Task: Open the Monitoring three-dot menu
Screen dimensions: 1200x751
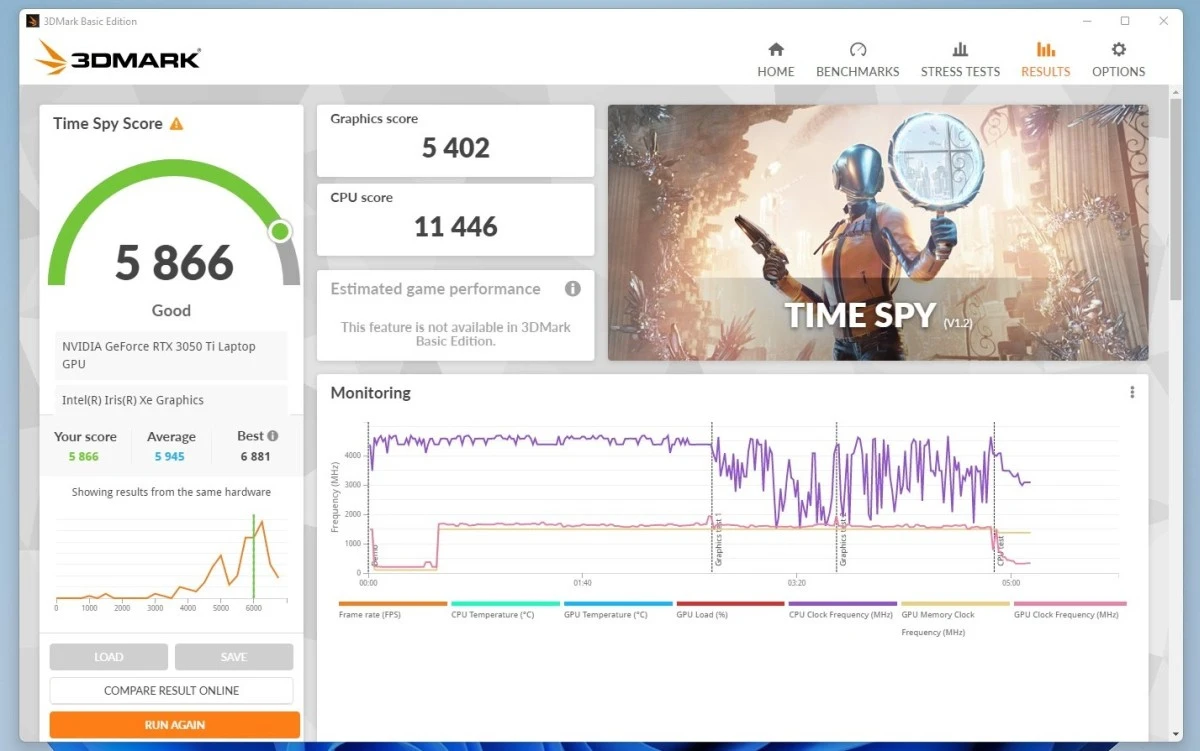Action: pos(1132,393)
